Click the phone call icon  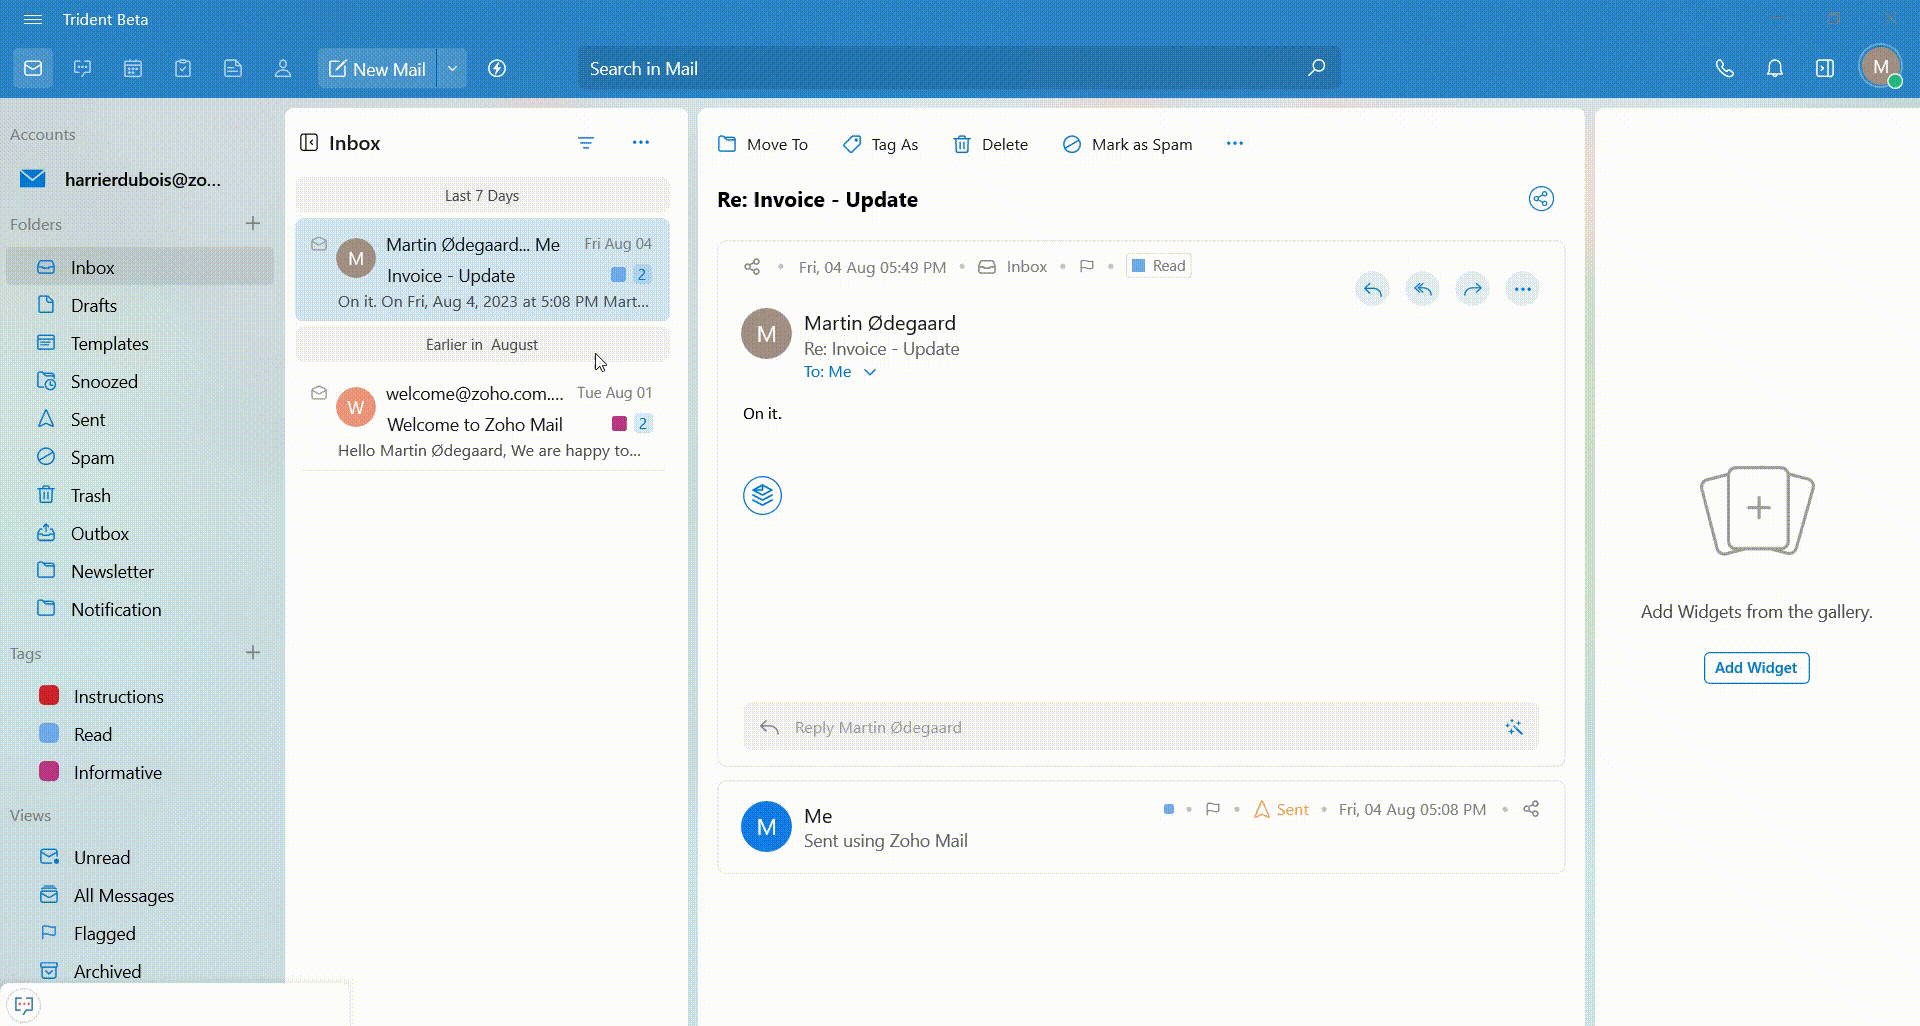pyautogui.click(x=1724, y=69)
